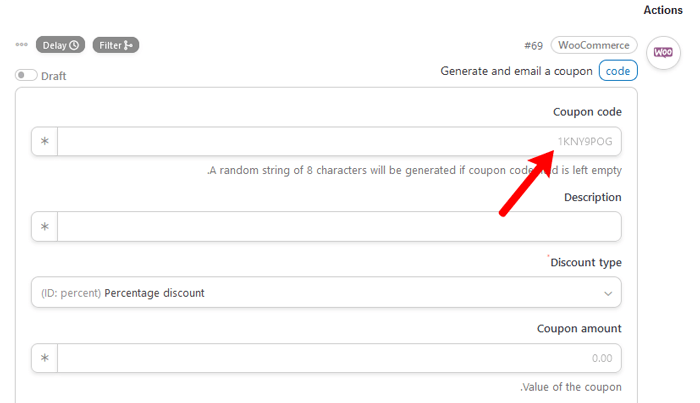Click the #69 action ID
This screenshot has height=403, width=700.
click(534, 45)
